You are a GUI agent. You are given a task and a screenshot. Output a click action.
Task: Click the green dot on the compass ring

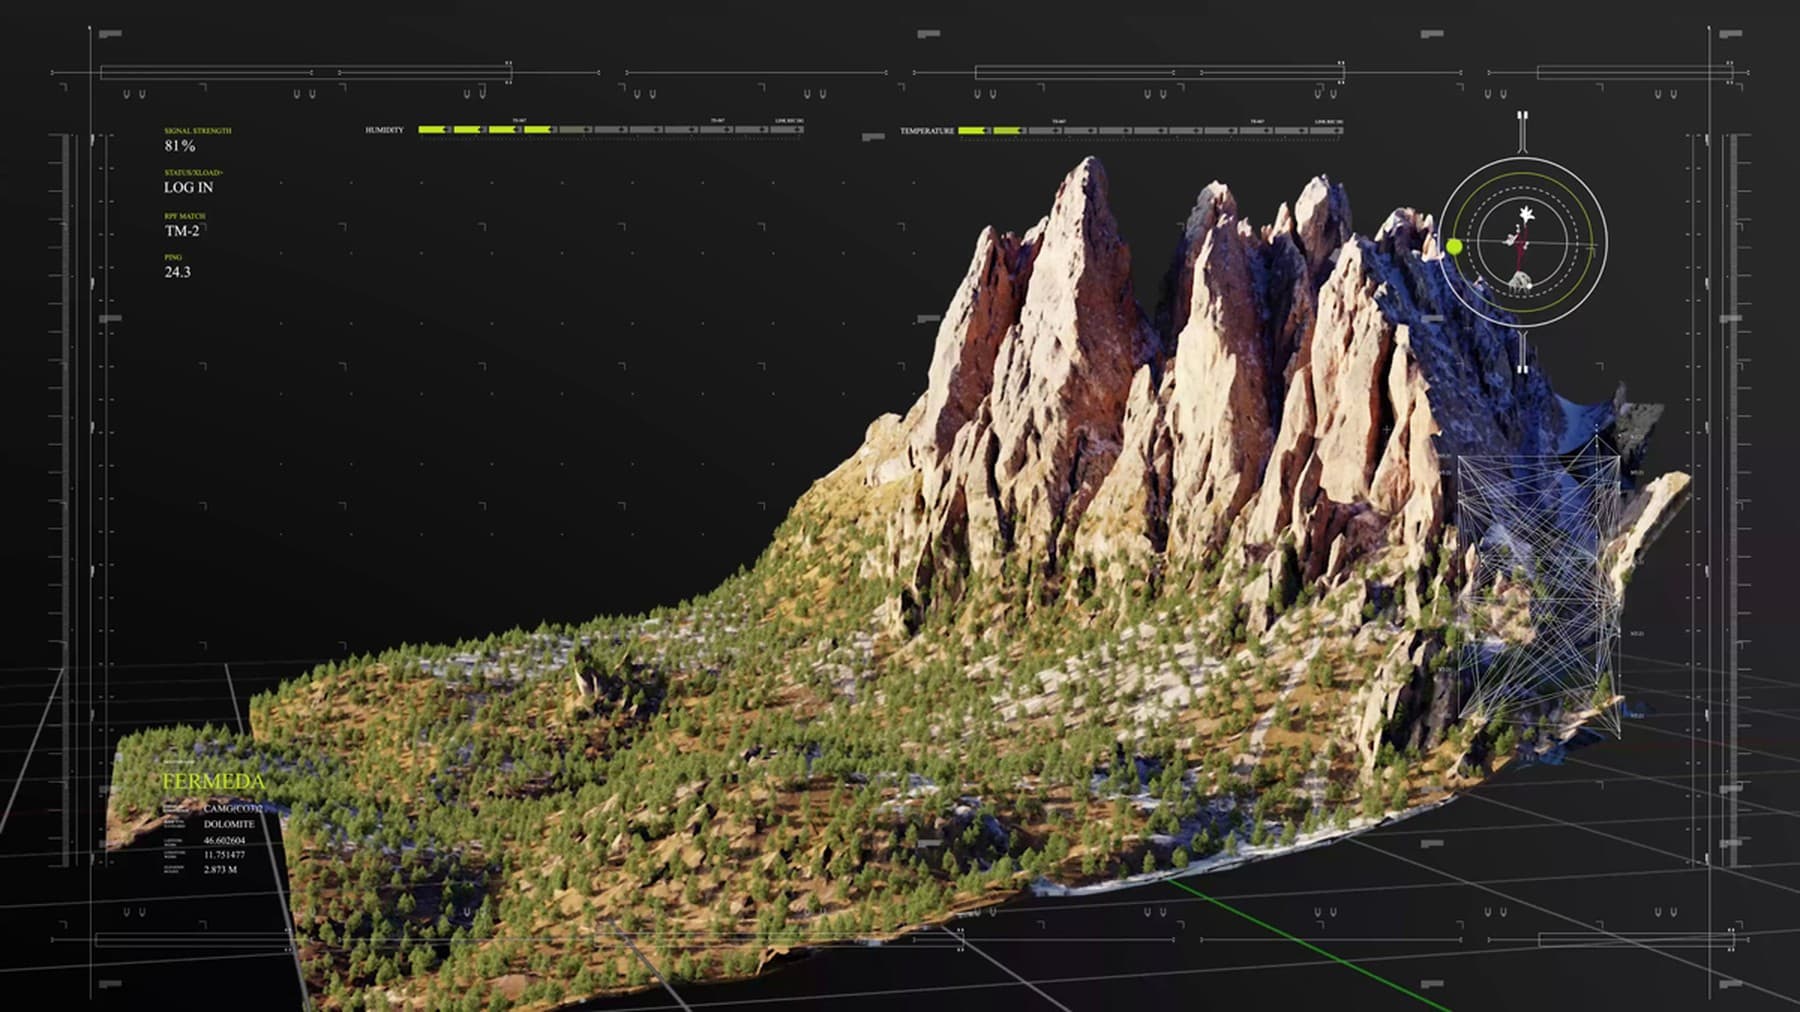pyautogui.click(x=1454, y=246)
